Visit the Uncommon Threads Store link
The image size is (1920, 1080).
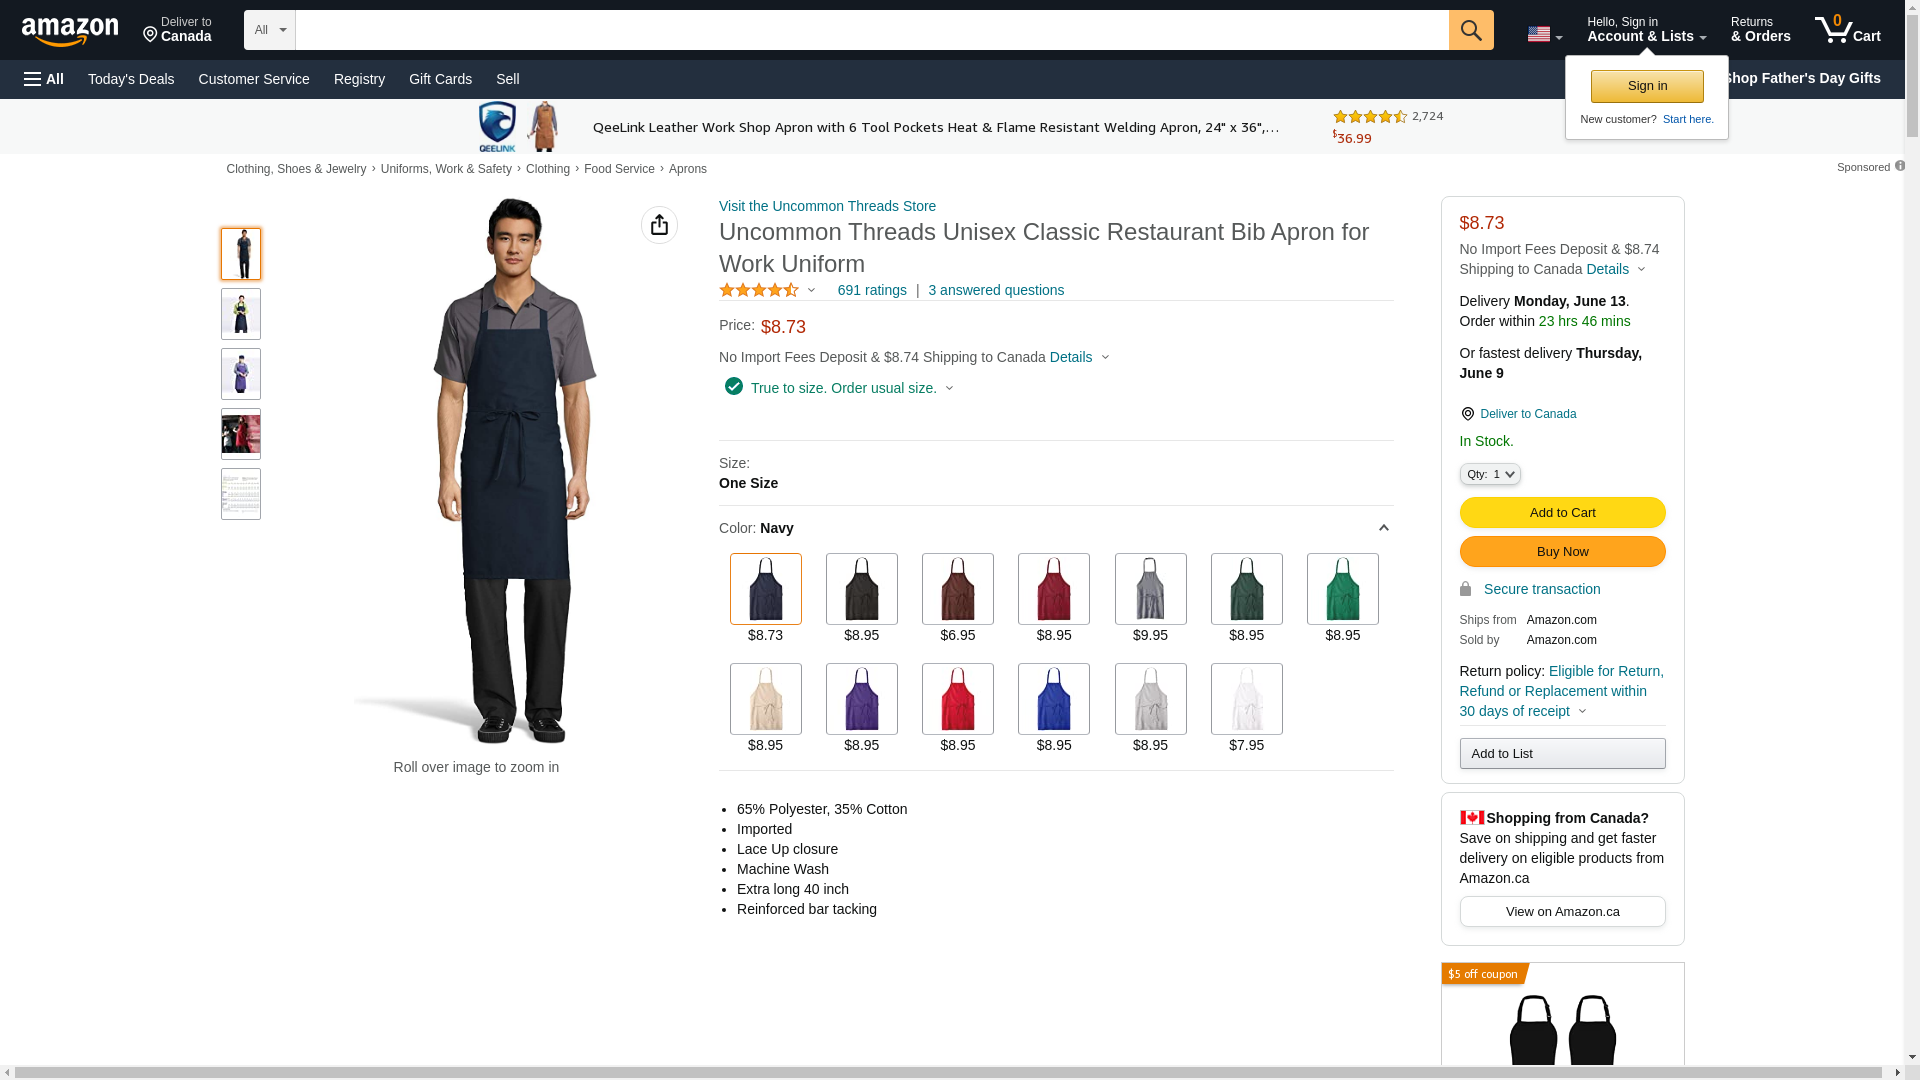[827, 206]
